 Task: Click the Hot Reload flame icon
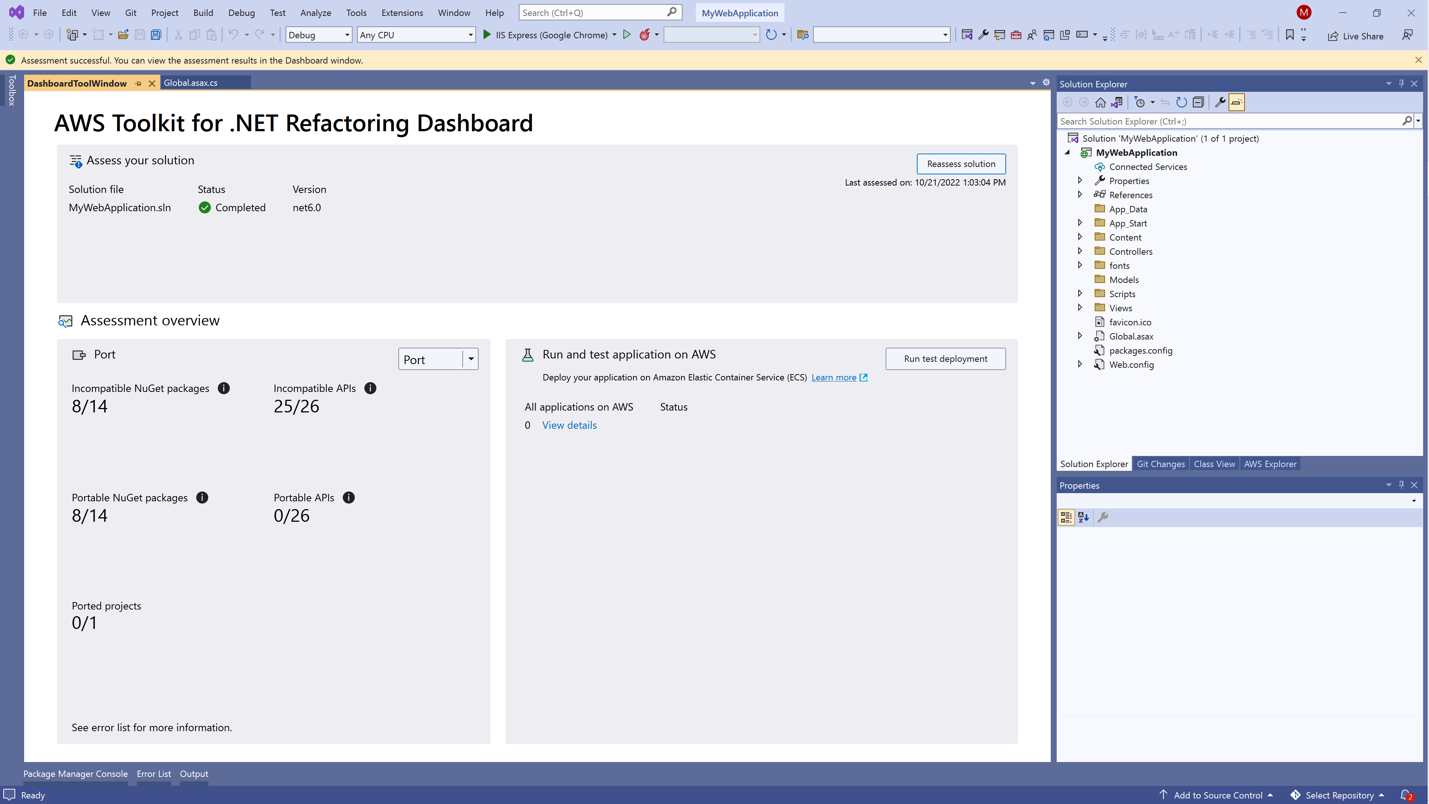click(x=645, y=35)
